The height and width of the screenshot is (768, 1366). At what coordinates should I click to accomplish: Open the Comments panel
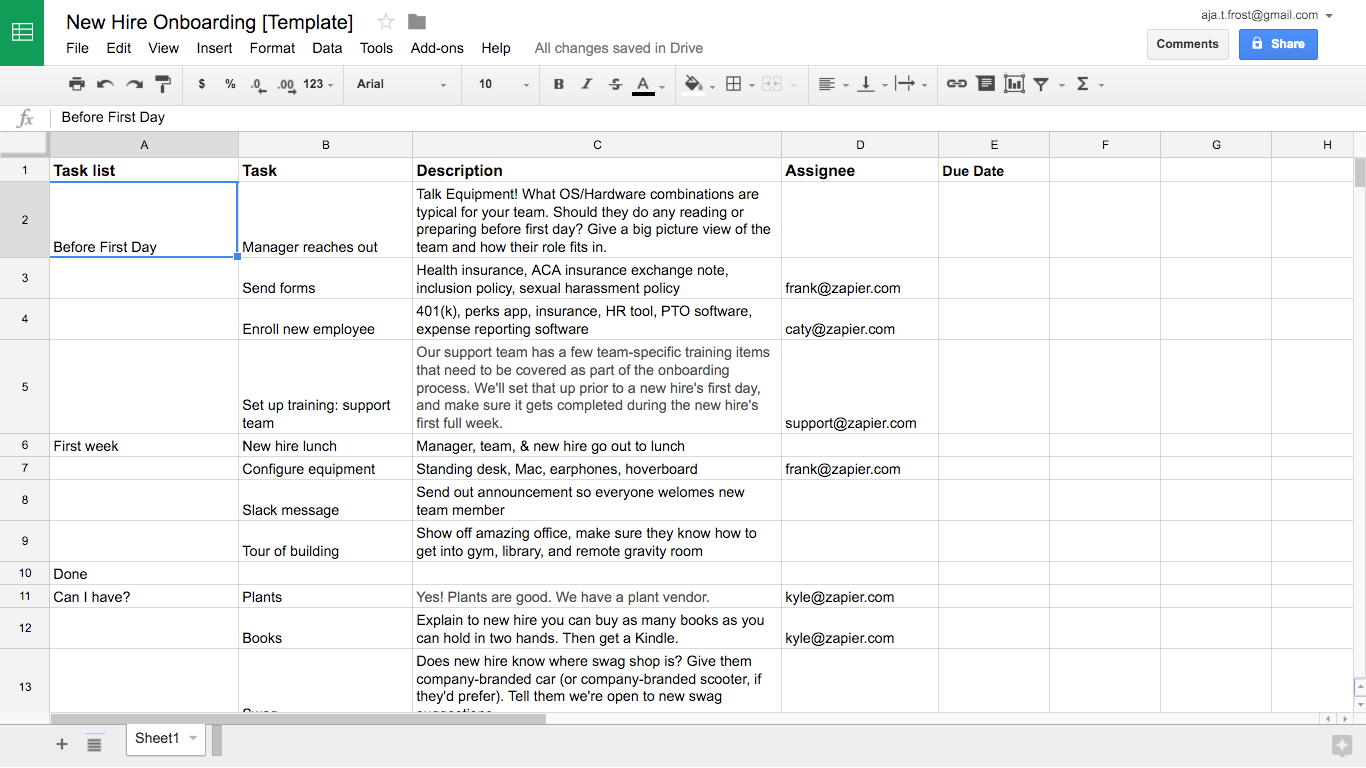(1187, 44)
